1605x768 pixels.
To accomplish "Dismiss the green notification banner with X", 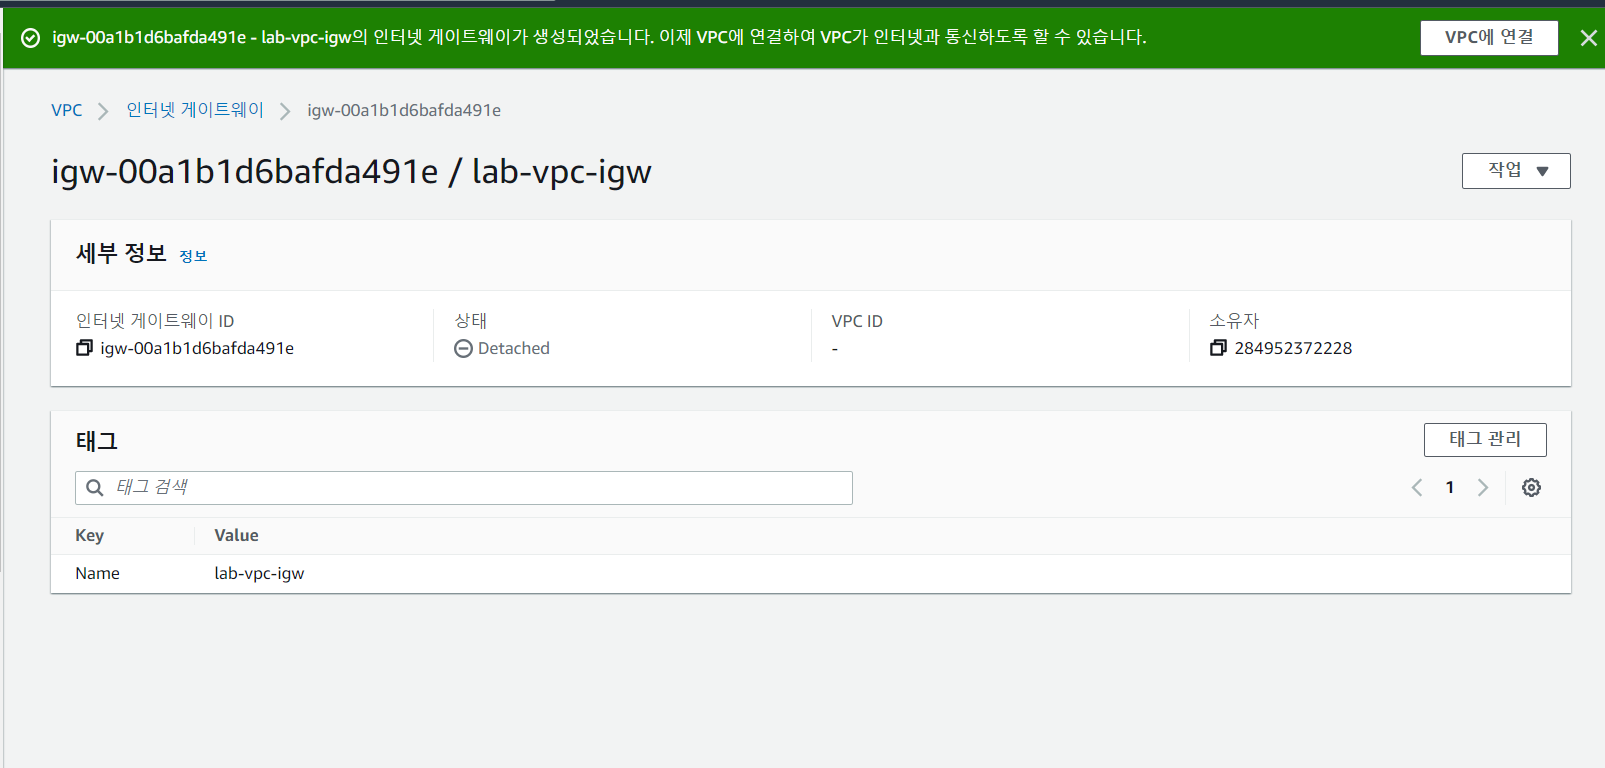I will [1588, 36].
